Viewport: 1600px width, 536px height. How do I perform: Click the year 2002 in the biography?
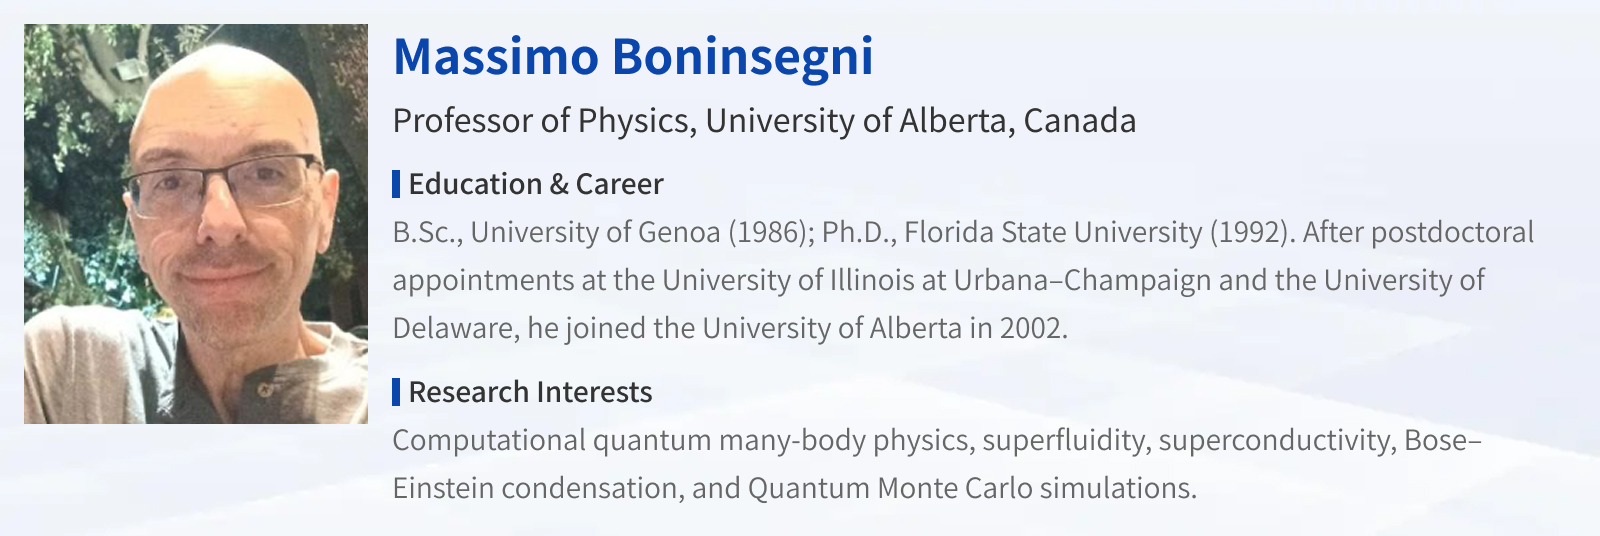tap(1030, 328)
